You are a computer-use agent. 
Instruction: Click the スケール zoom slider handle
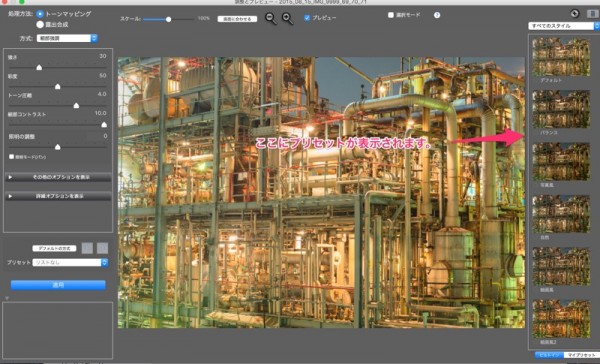pyautogui.click(x=168, y=19)
